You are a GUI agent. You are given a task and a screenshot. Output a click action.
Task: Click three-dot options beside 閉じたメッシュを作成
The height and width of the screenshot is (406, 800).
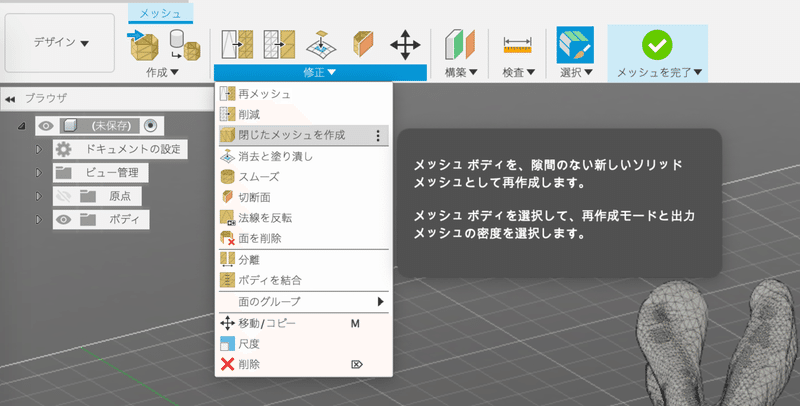[x=378, y=135]
